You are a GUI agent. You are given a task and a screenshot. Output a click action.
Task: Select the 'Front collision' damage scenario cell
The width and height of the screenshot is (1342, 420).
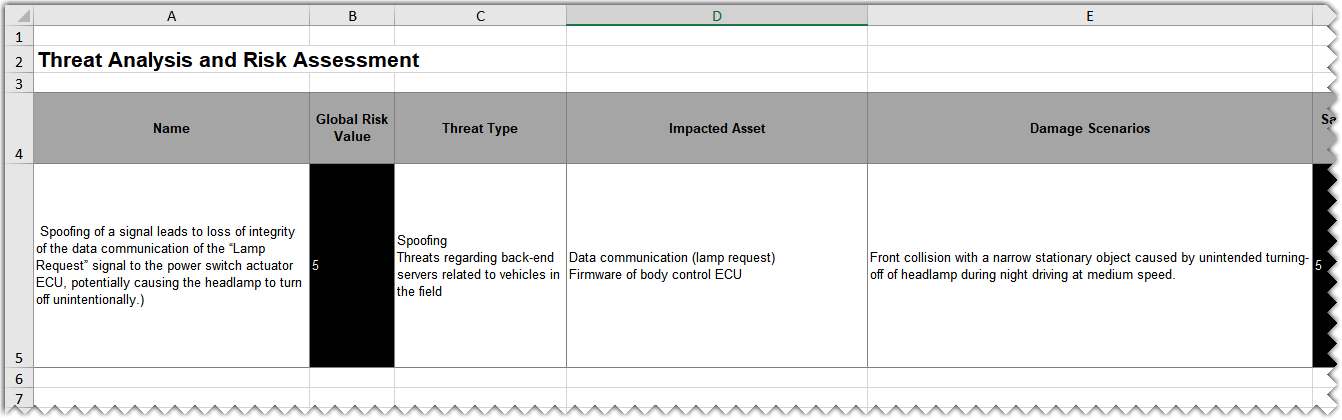(1089, 265)
